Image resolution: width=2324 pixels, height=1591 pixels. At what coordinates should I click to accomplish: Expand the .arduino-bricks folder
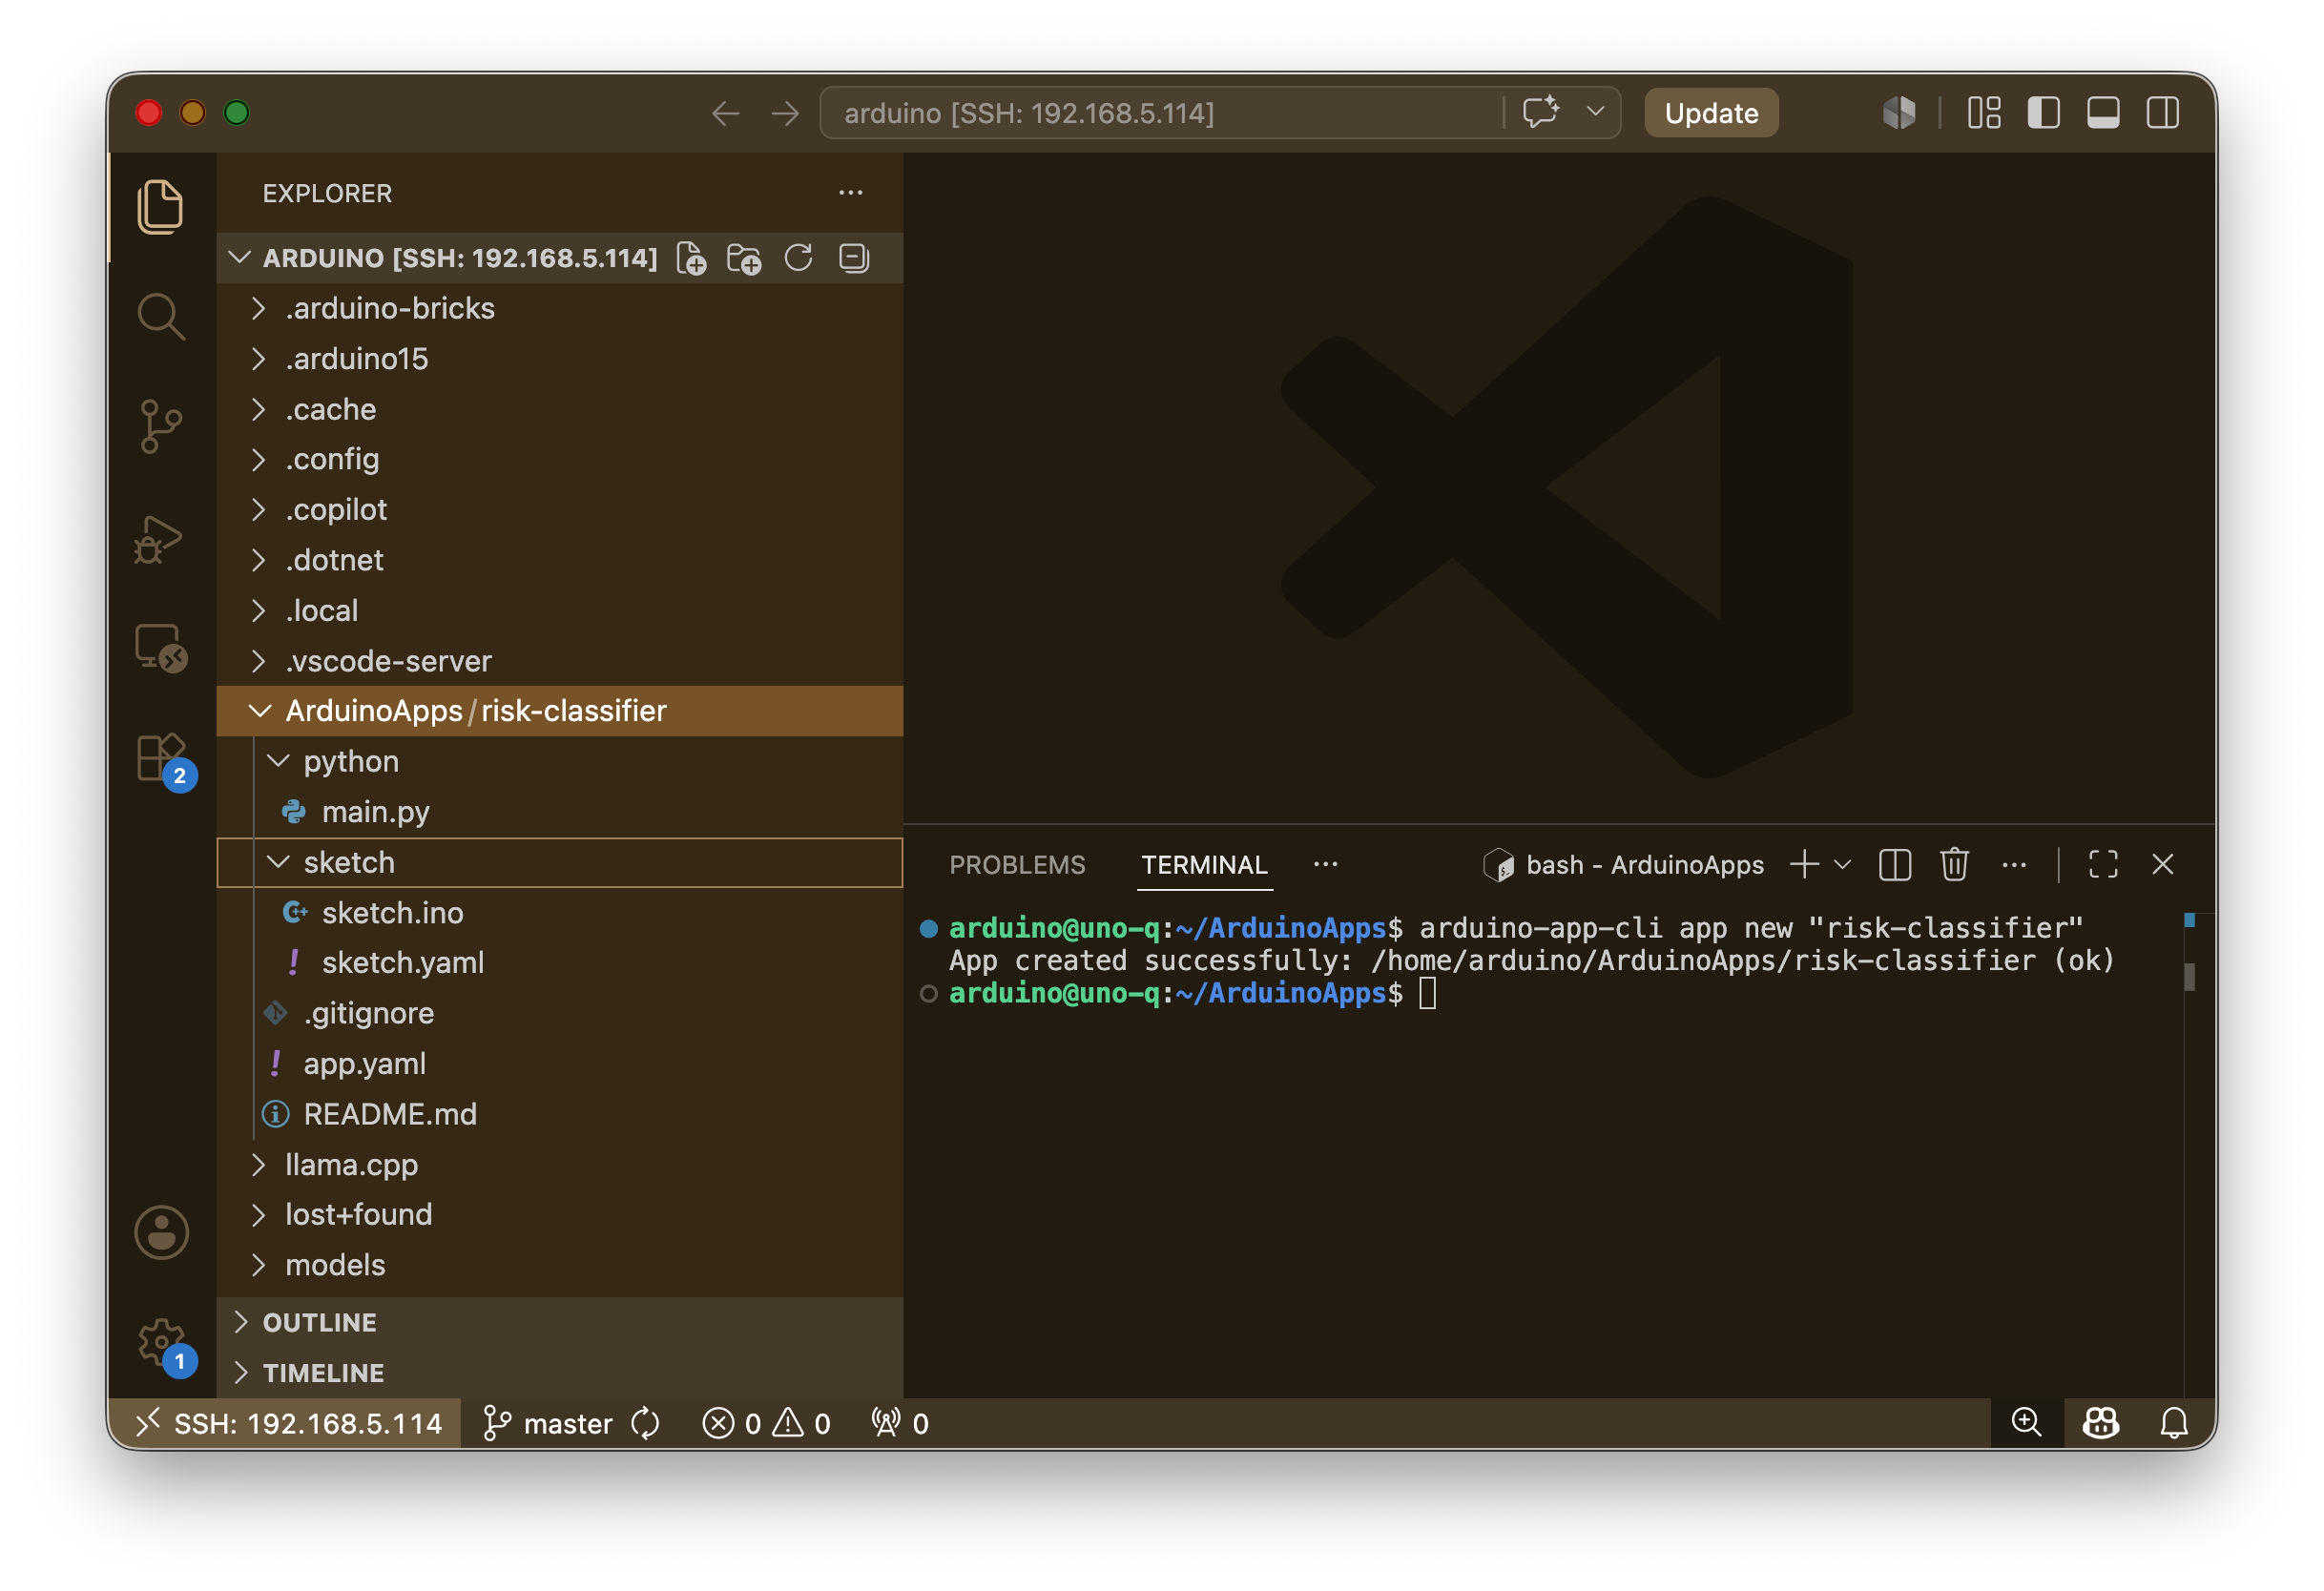click(560, 308)
